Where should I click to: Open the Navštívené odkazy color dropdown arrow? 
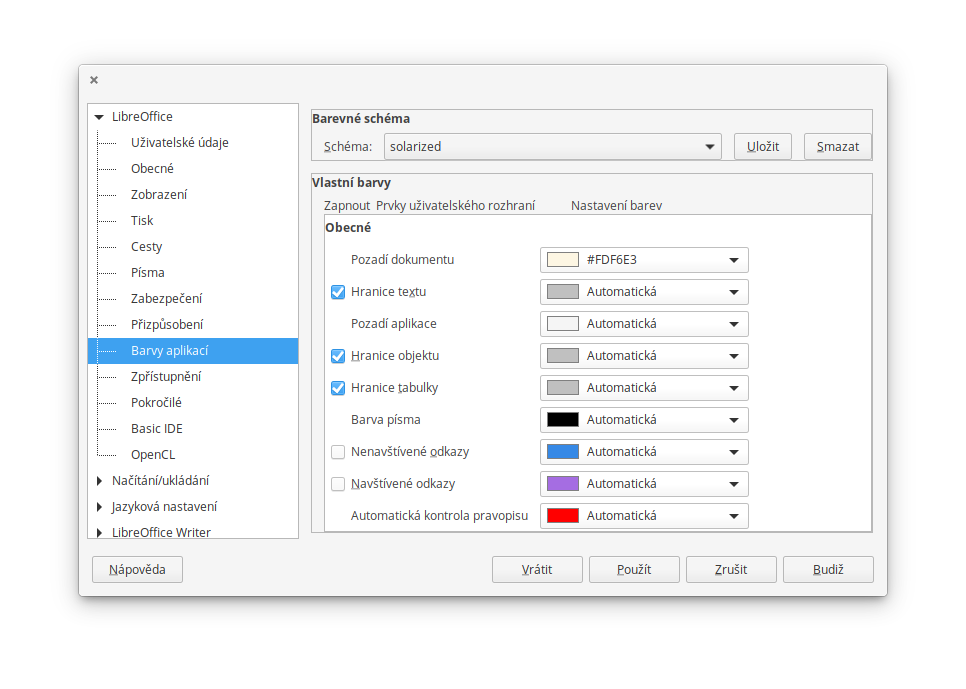click(734, 484)
